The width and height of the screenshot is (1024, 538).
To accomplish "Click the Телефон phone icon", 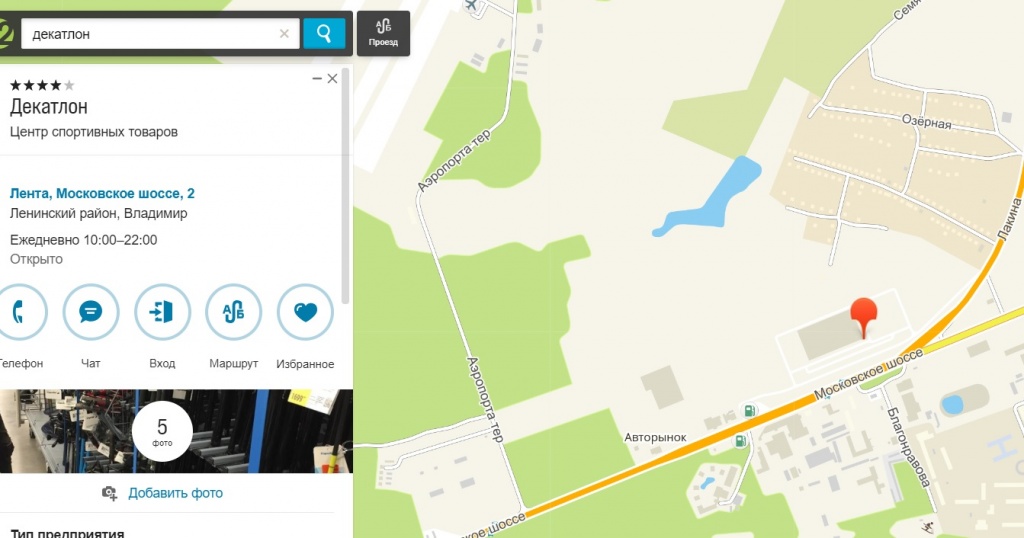I will point(20,312).
